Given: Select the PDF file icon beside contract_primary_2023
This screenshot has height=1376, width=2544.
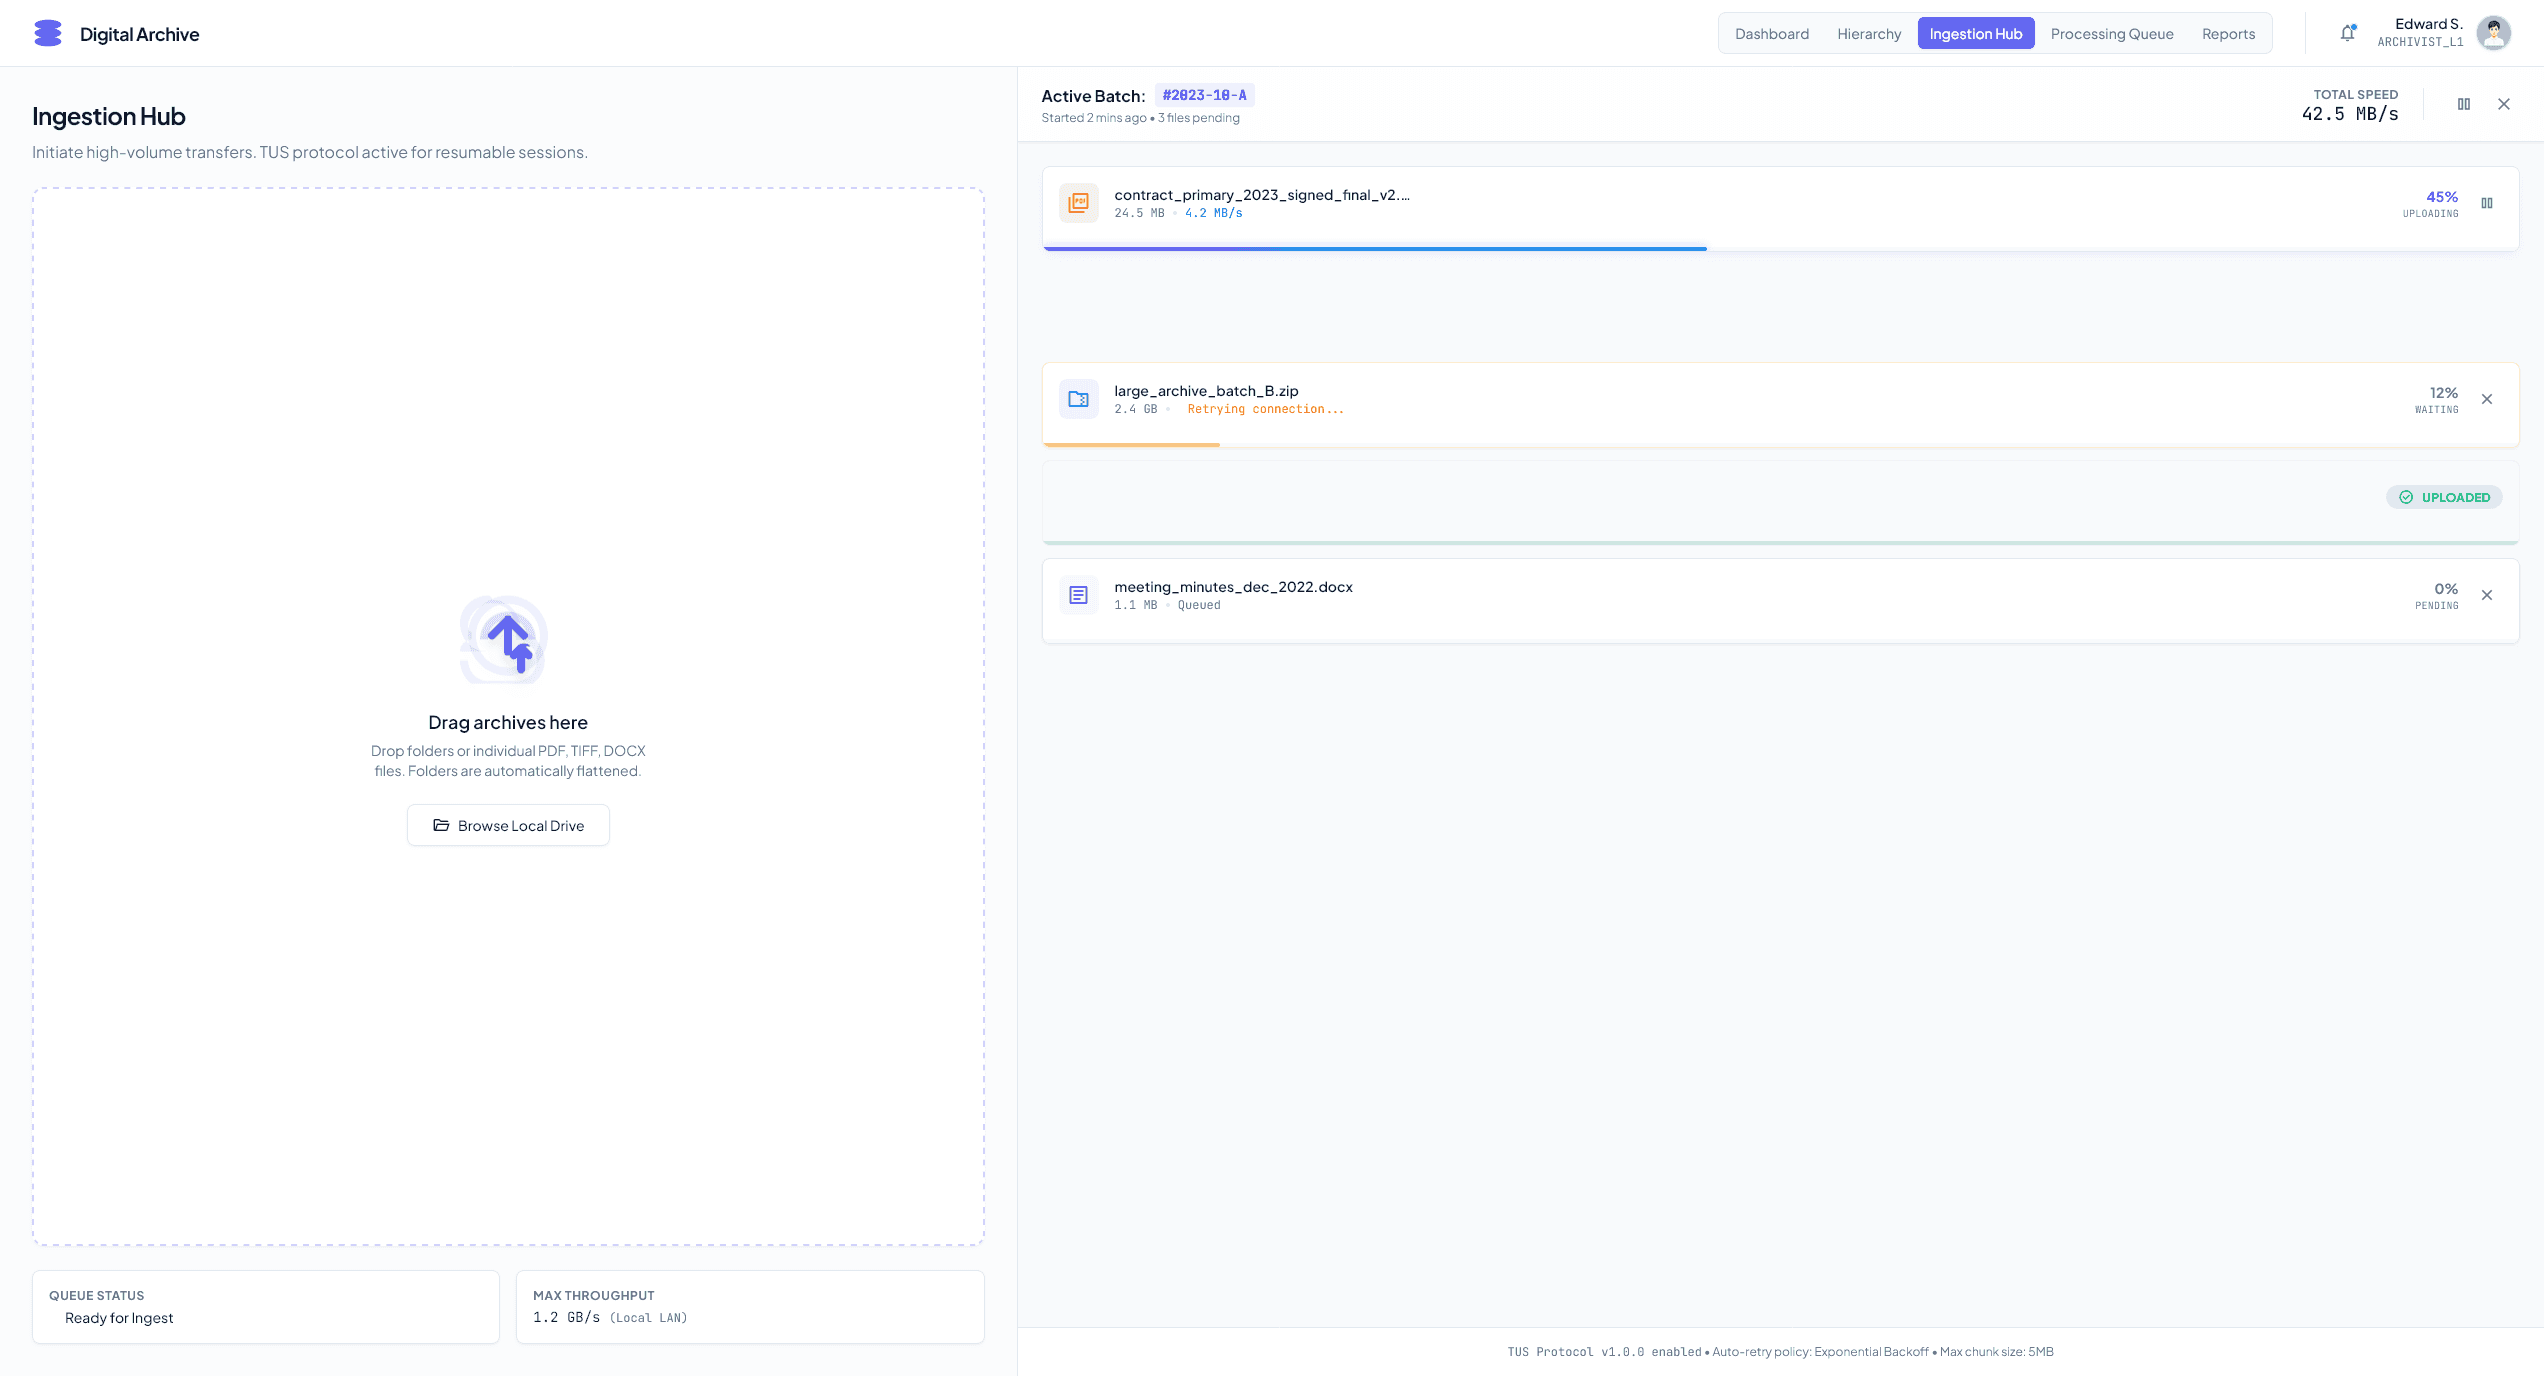Looking at the screenshot, I should click(x=1079, y=203).
